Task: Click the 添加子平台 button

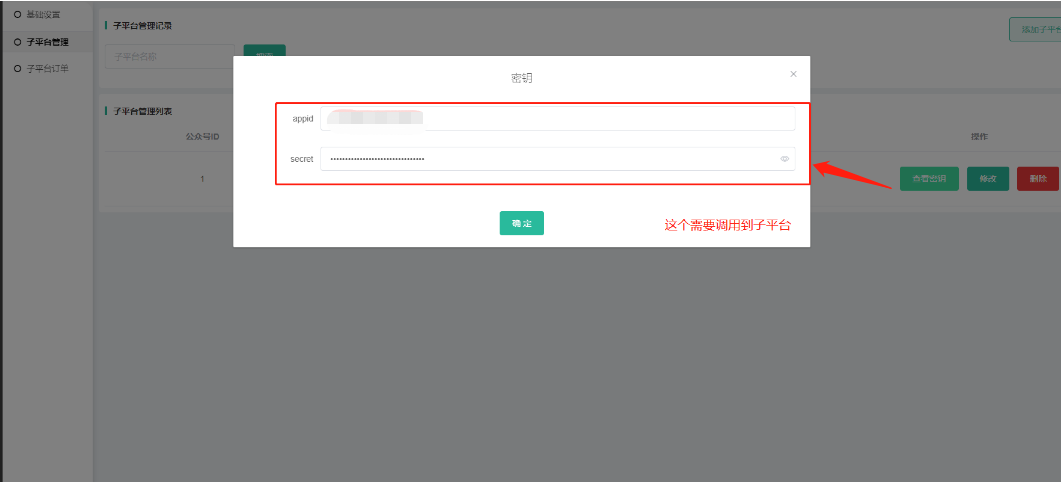Action: click(x=1035, y=30)
